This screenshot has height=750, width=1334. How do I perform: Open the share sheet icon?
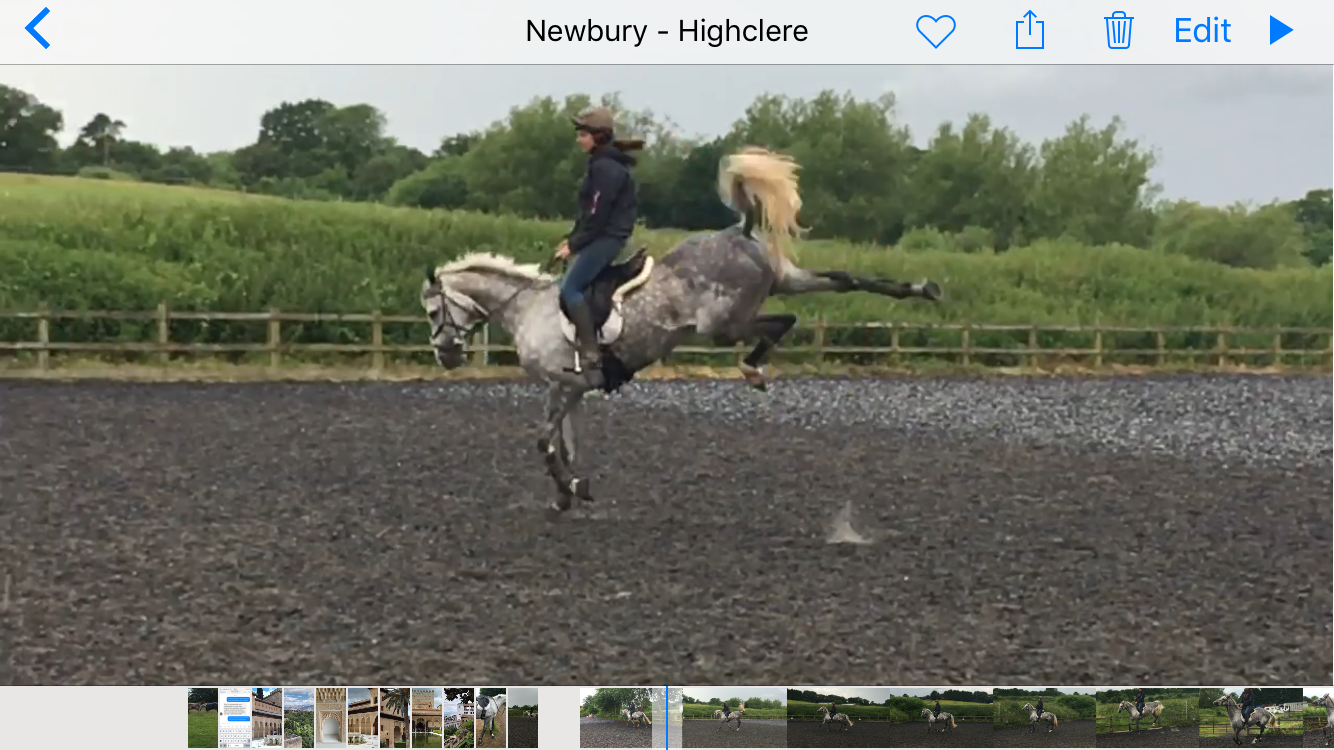click(x=1029, y=30)
